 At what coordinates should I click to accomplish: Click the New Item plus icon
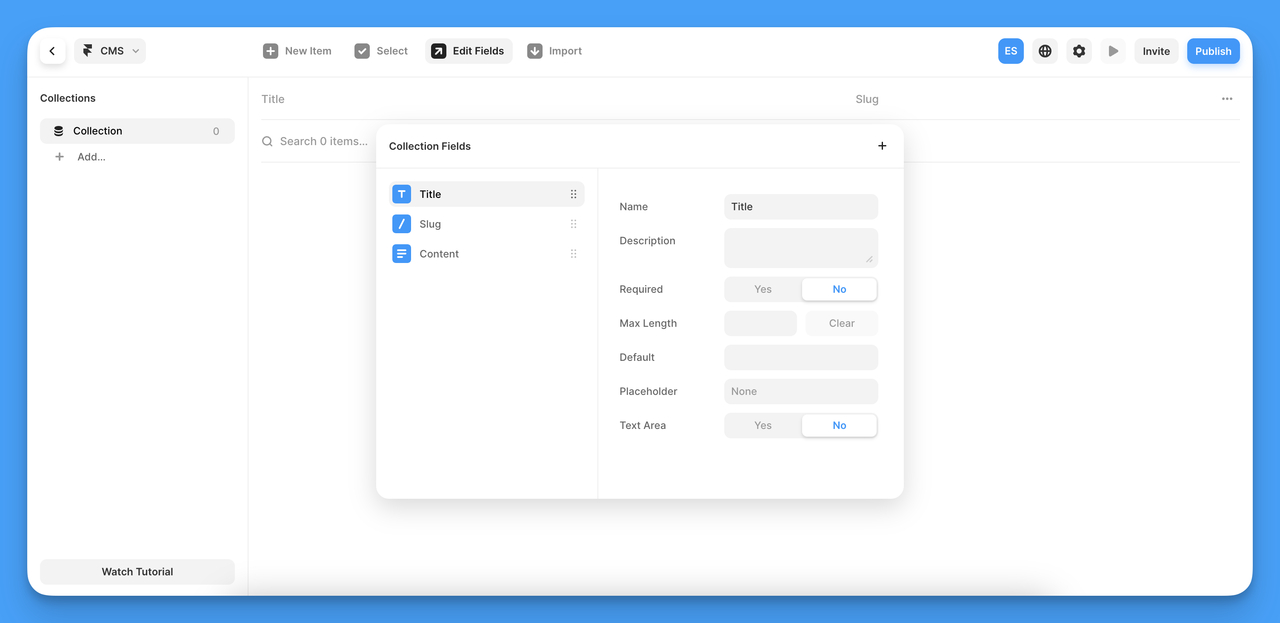pyautogui.click(x=271, y=51)
